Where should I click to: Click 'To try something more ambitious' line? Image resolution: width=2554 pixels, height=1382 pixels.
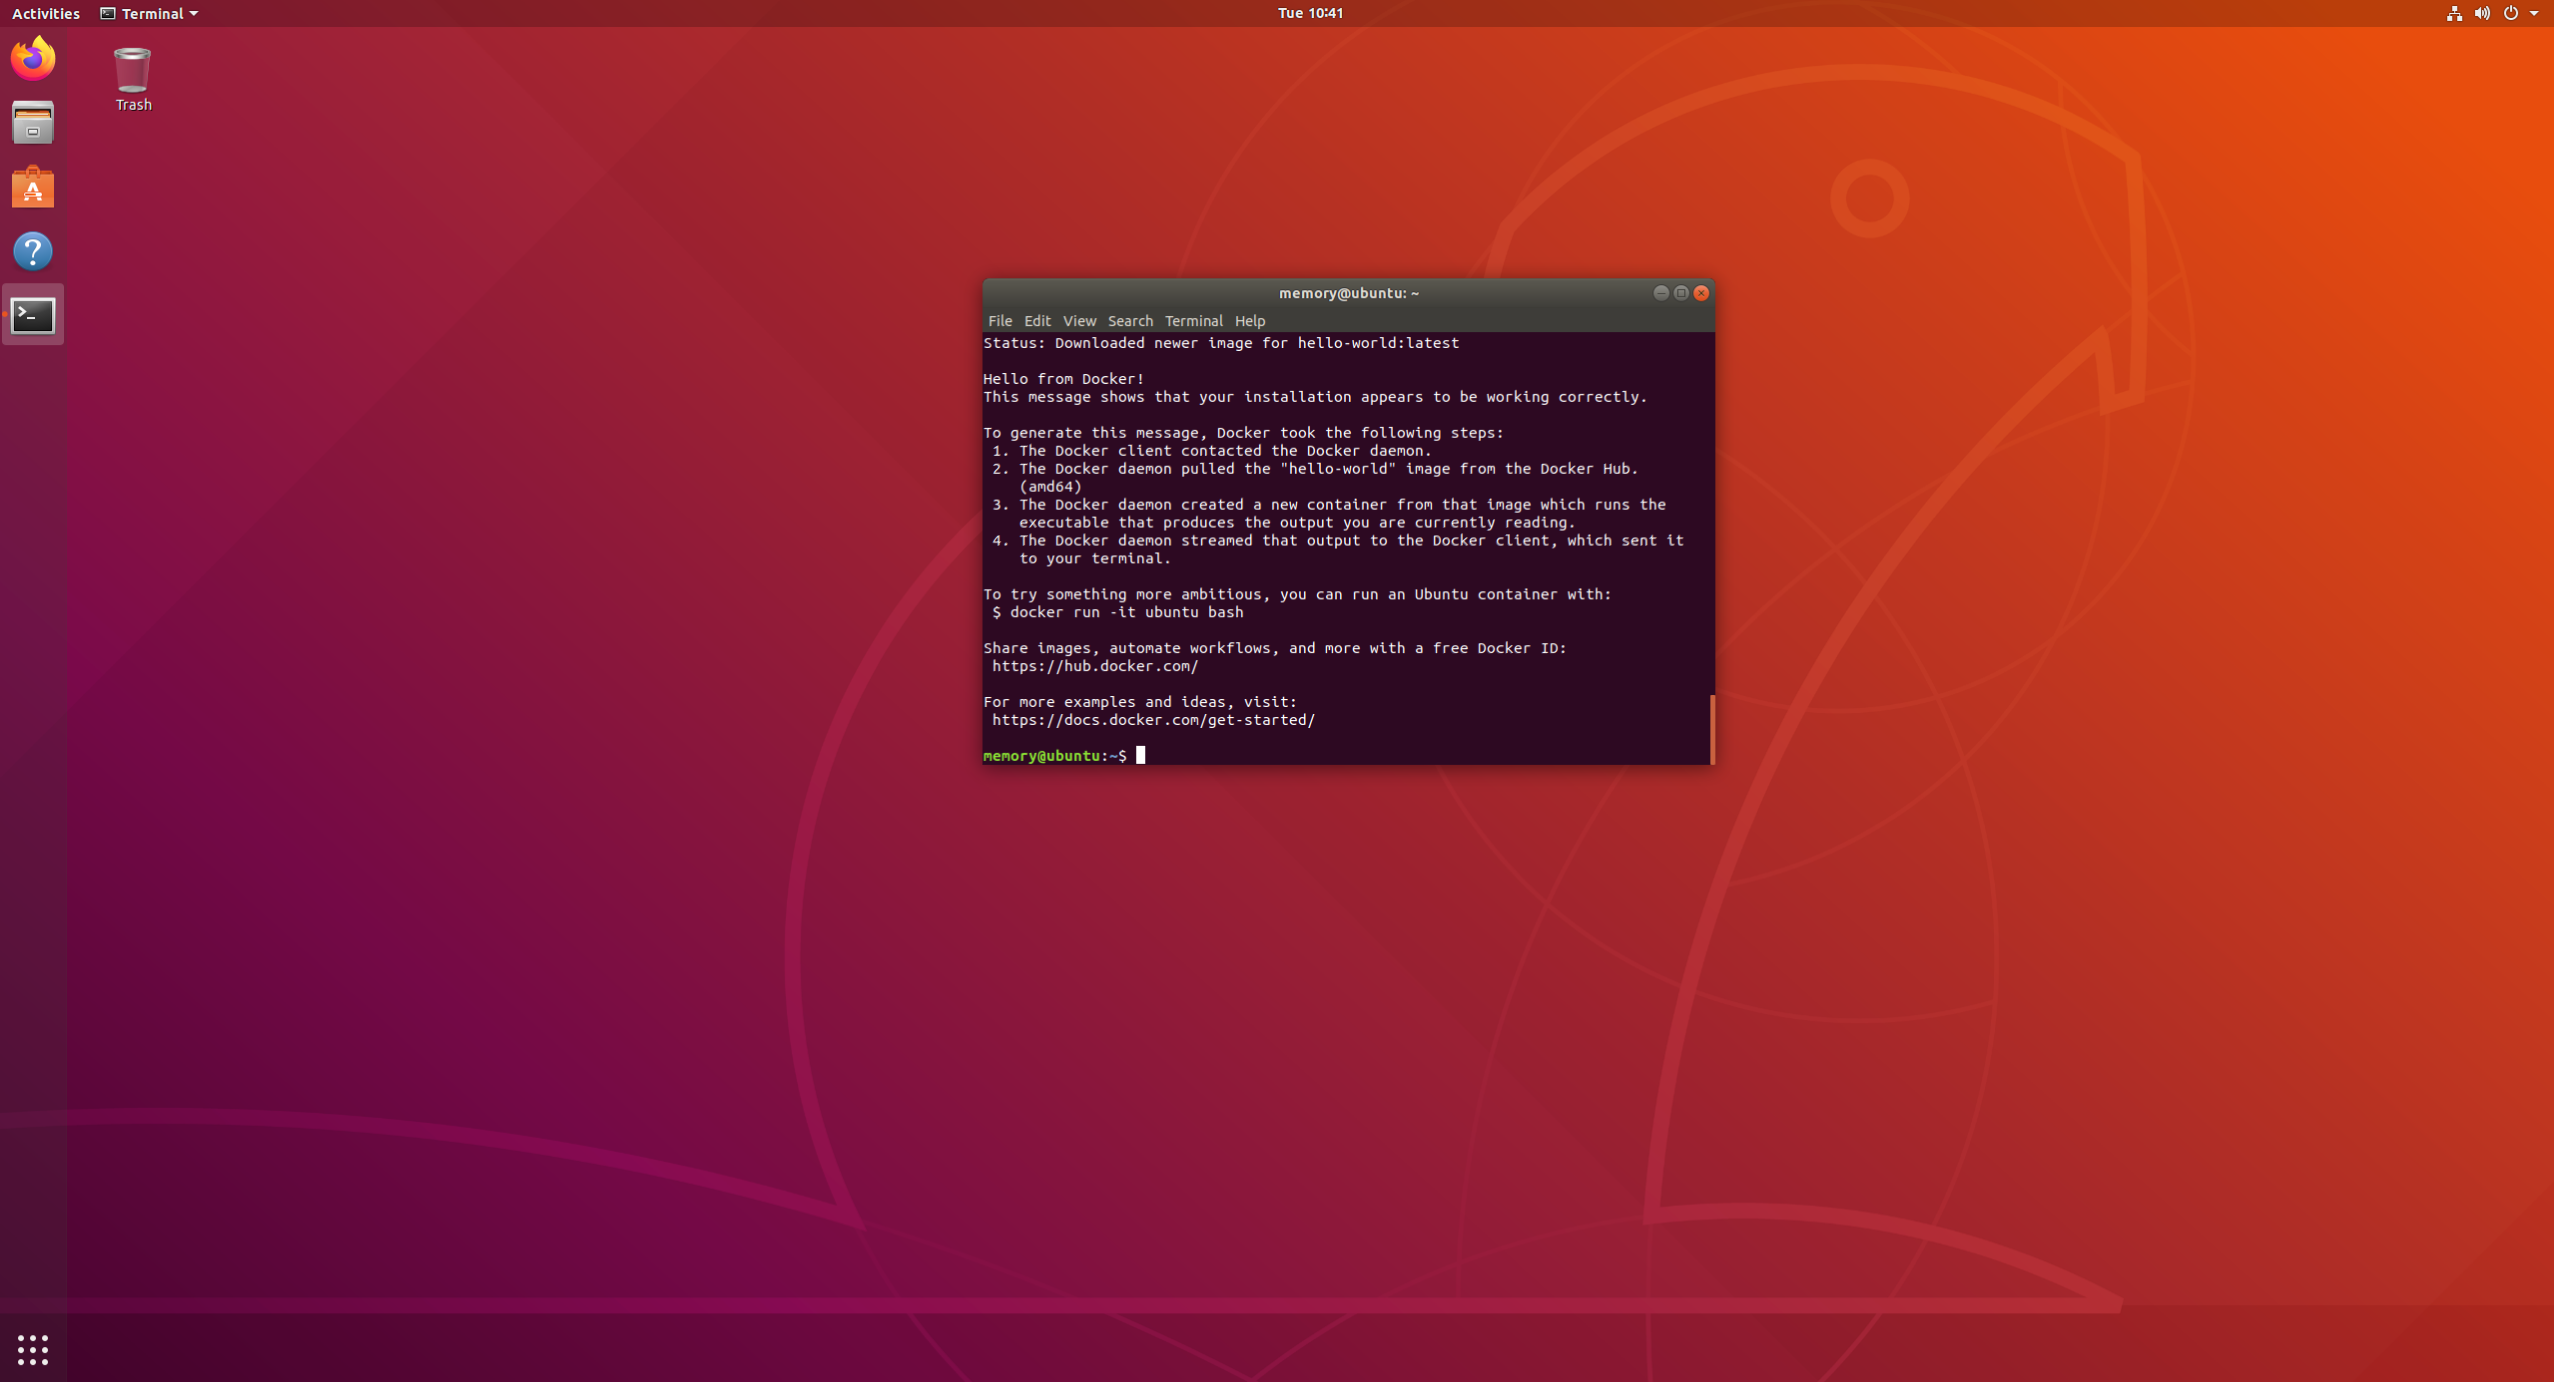pyautogui.click(x=1297, y=594)
